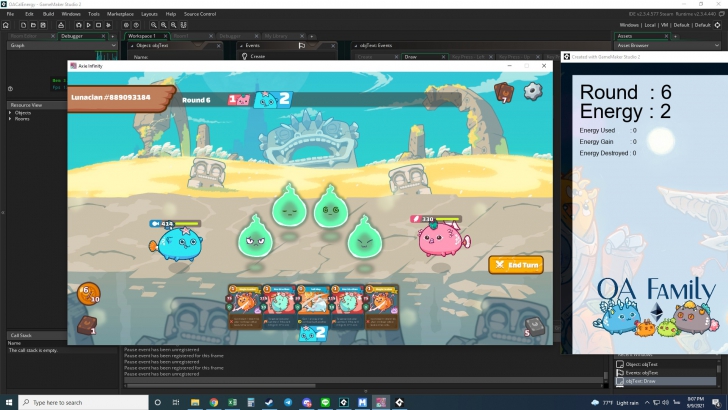Click the output panel horizontal scrollbar
The height and width of the screenshot is (410, 728).
[x=221, y=385]
